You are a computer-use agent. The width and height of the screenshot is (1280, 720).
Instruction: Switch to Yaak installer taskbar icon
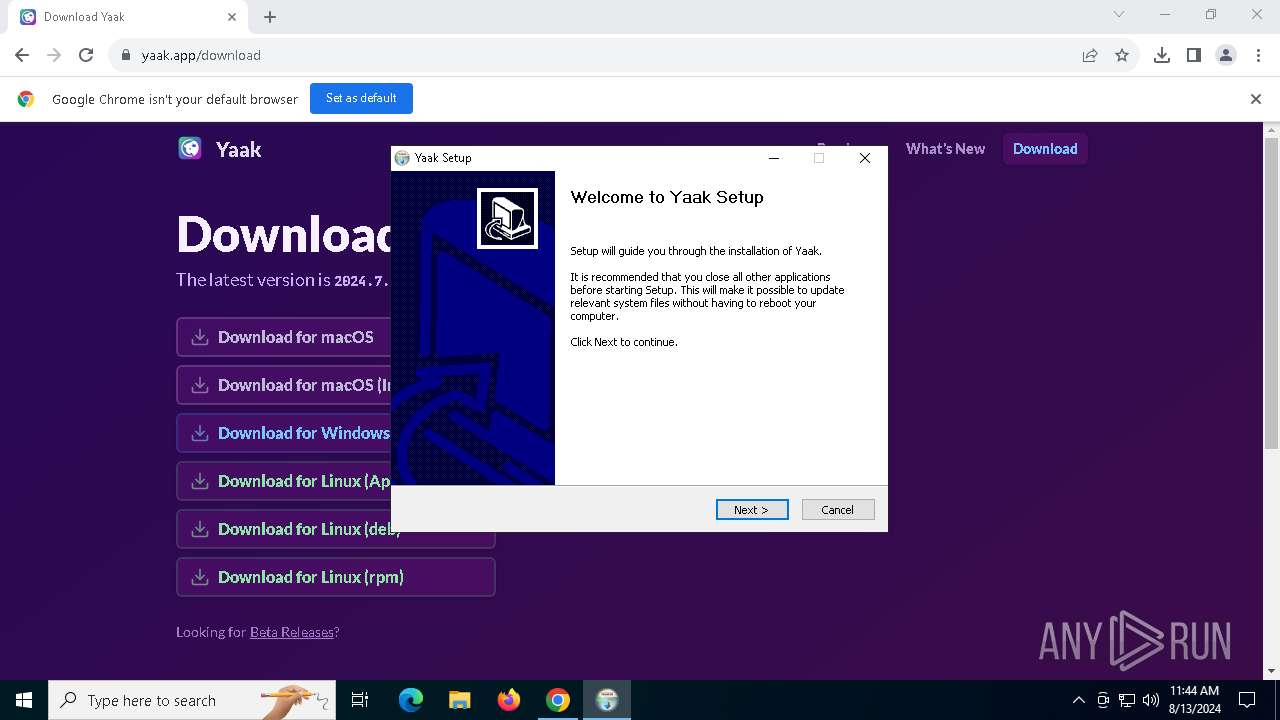click(x=607, y=700)
